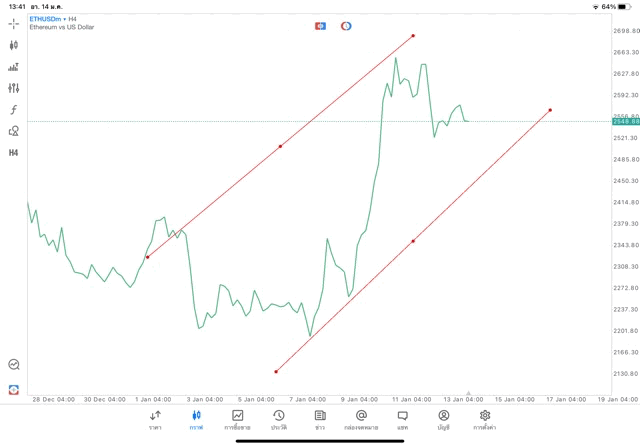Open the drawing objects shapes icon
Screen dimensions: 640x447
(13, 131)
